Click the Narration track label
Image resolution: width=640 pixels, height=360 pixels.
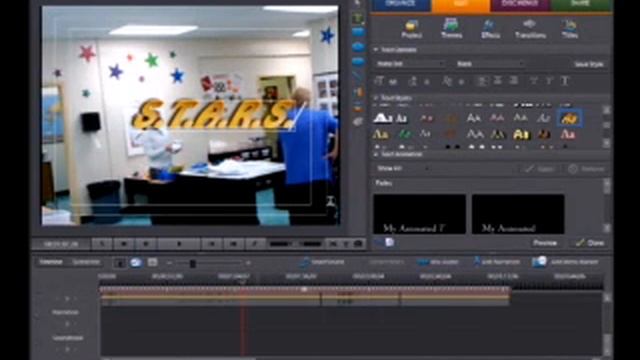(x=65, y=312)
